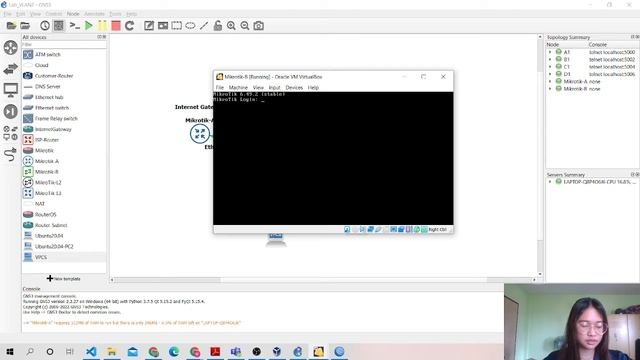Screen dimensions: 640x360
Task: Open console to all devices icon
Action: click(x=74, y=26)
